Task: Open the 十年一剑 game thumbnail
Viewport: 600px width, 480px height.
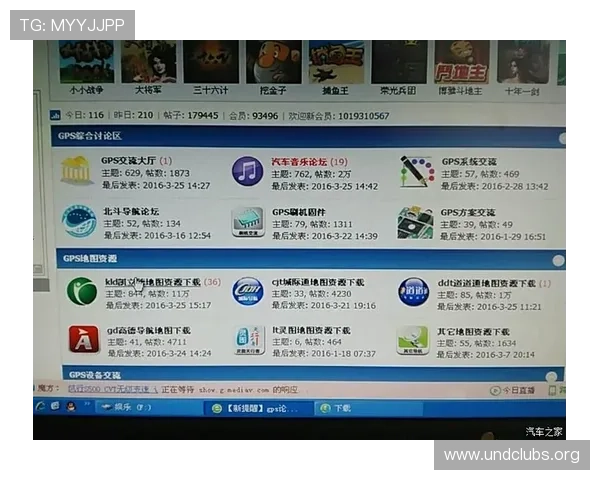Action: 523,62
